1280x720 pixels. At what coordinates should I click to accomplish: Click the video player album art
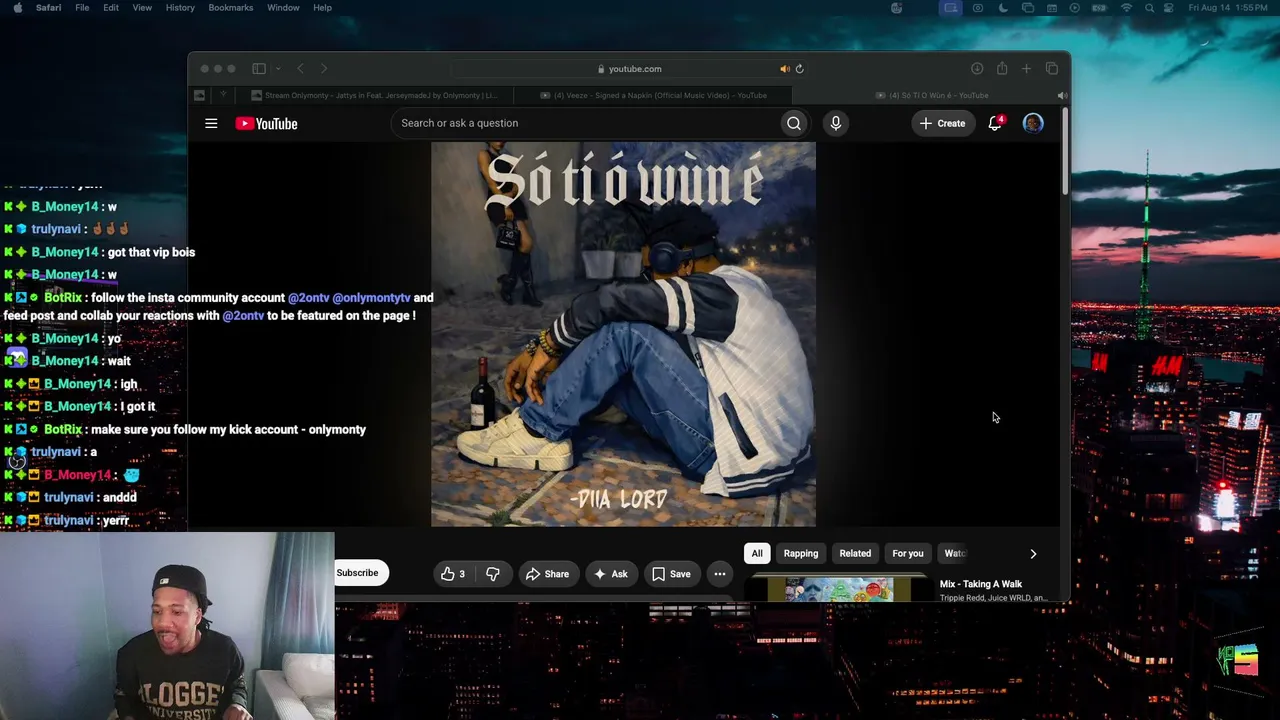623,334
